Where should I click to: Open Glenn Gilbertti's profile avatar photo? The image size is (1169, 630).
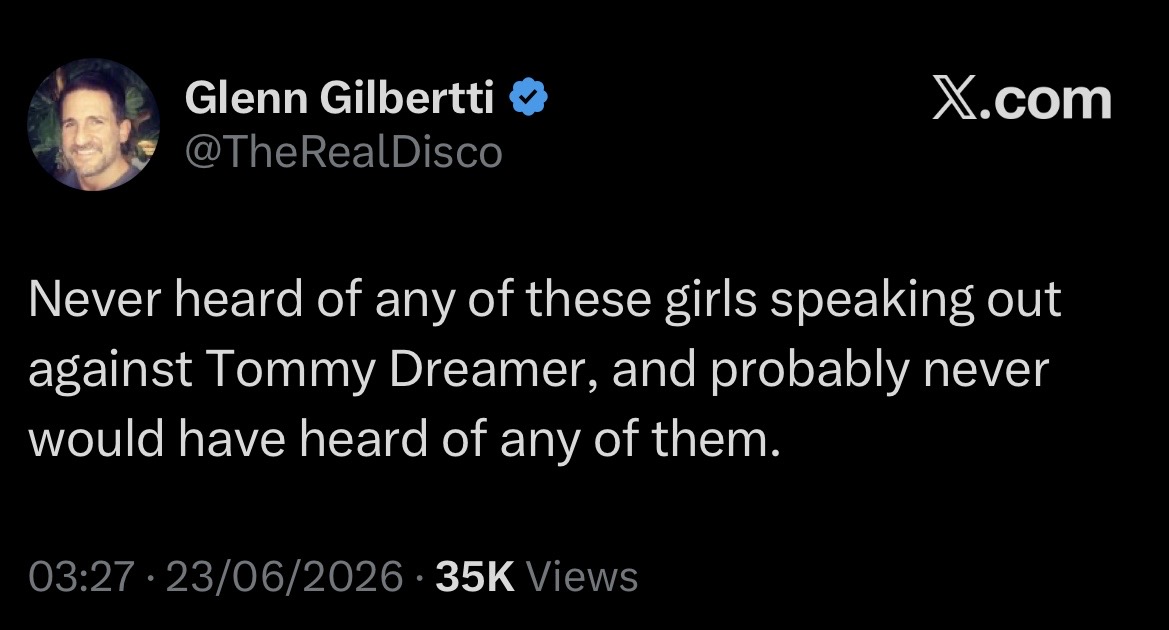tap(94, 125)
